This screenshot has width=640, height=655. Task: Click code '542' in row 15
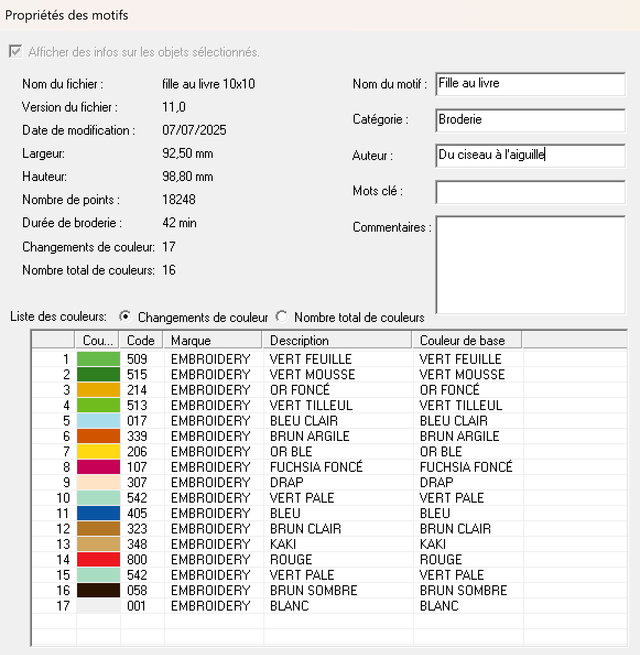pos(137,575)
